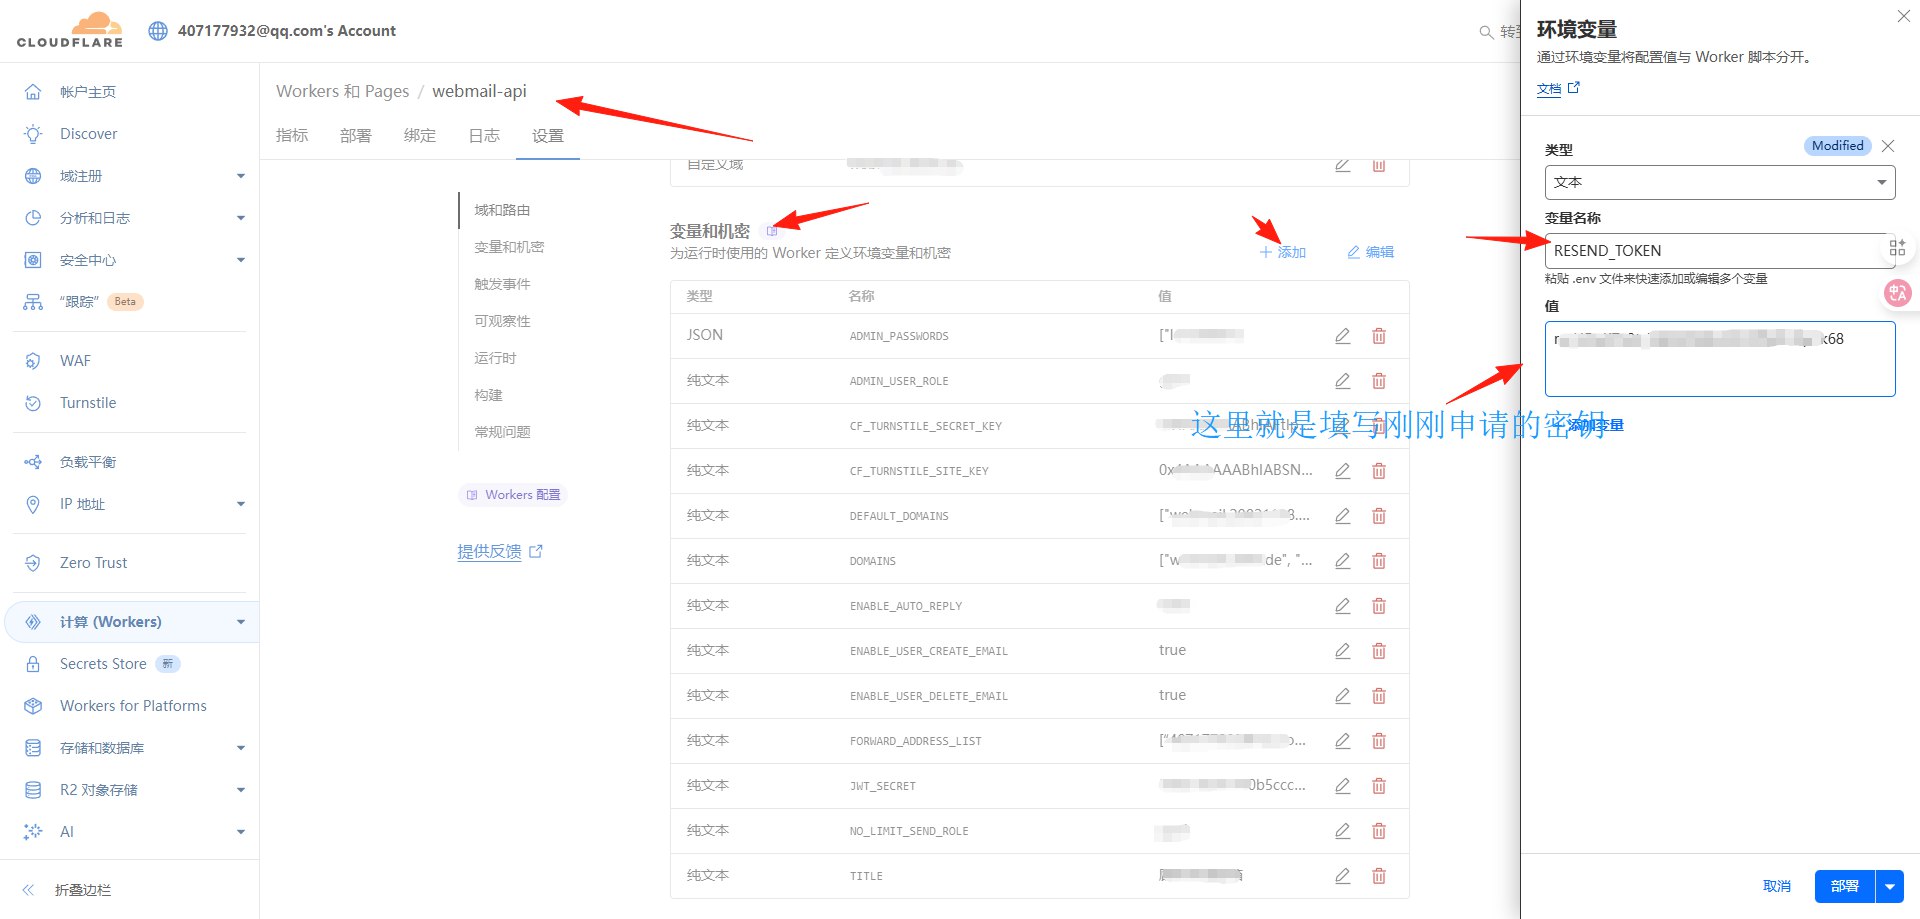
Task: Edit the JWT_SECRET variable with pencil icon
Action: (1342, 786)
